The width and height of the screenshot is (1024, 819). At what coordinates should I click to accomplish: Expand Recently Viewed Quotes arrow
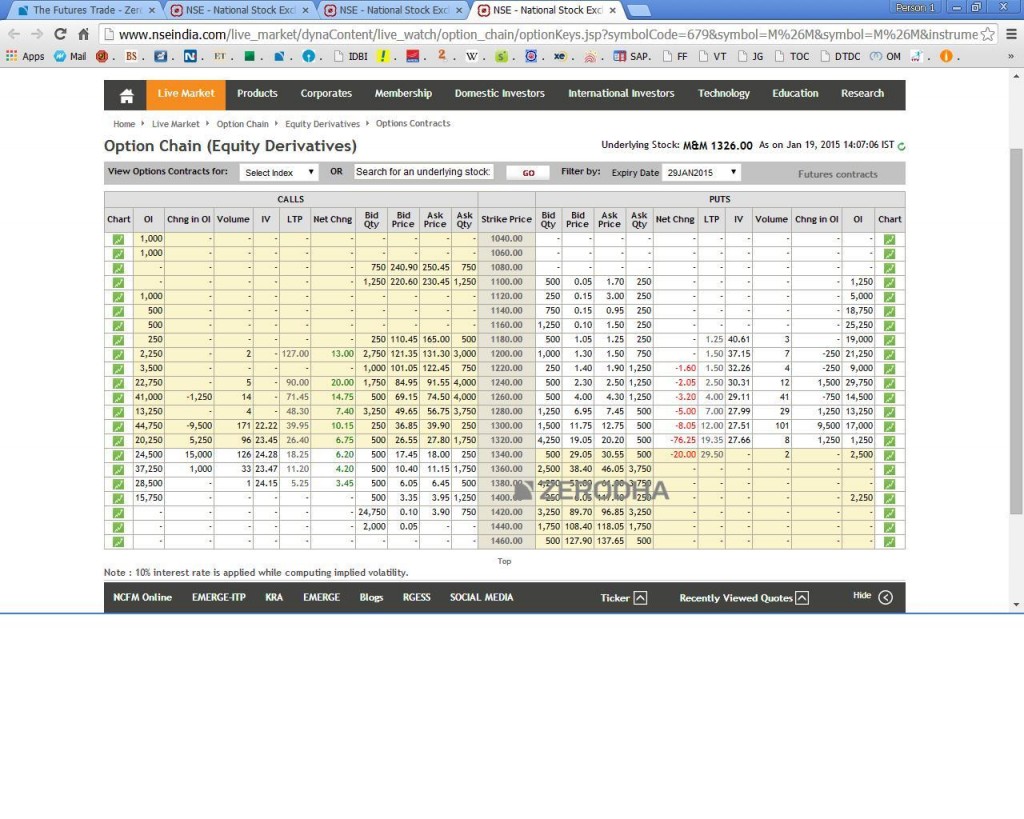coord(802,597)
